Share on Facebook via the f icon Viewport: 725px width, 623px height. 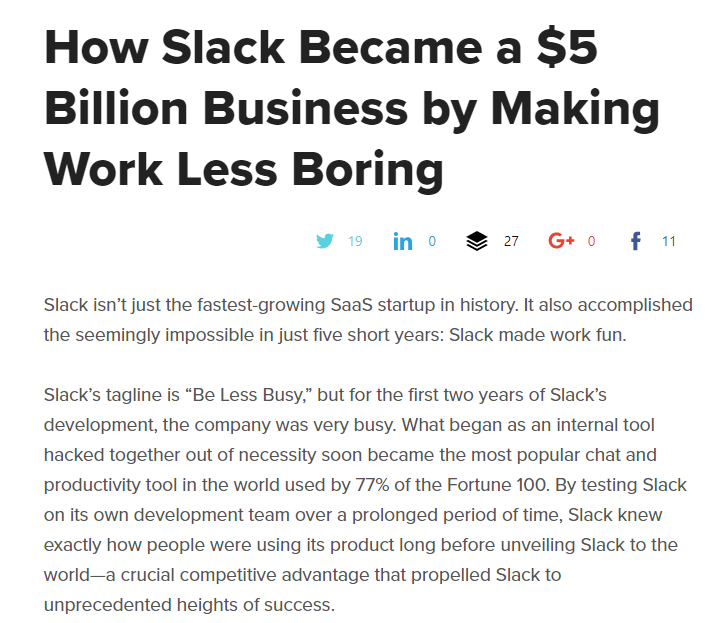[x=636, y=241]
